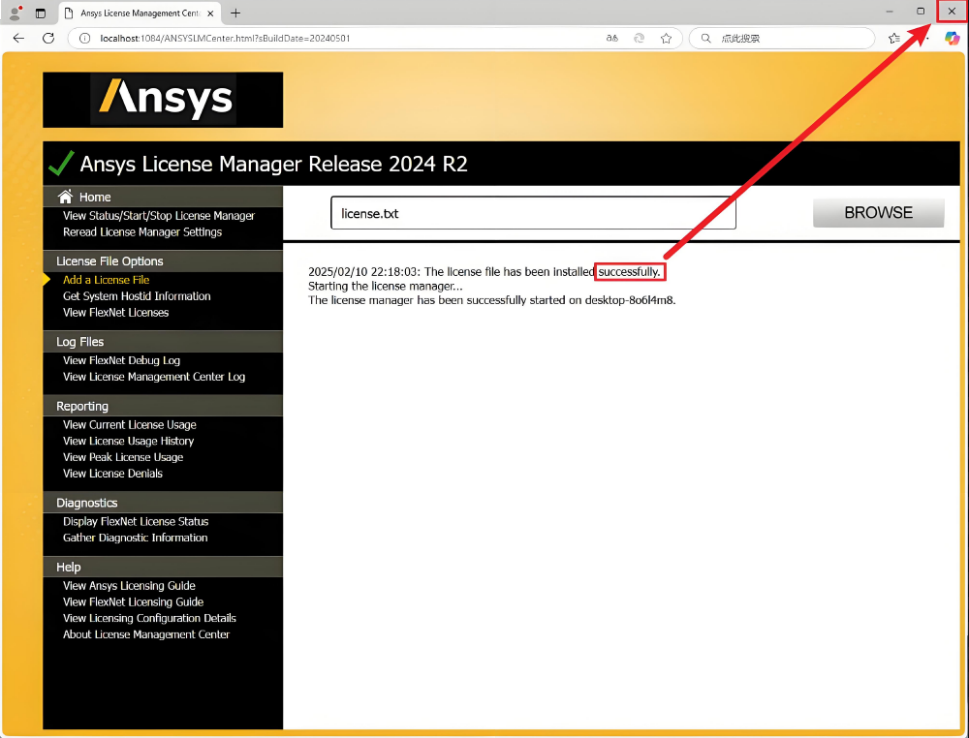The width and height of the screenshot is (969, 738).
Task: Open a new browser tab
Action: pos(235,13)
